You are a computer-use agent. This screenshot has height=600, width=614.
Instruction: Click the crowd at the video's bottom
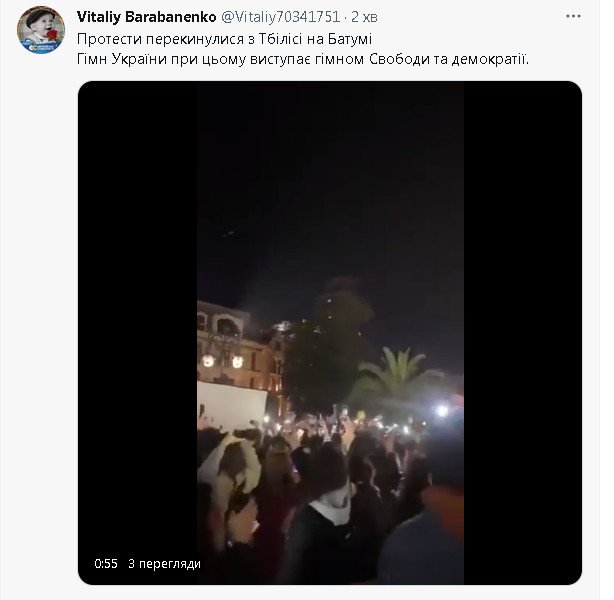[x=330, y=500]
